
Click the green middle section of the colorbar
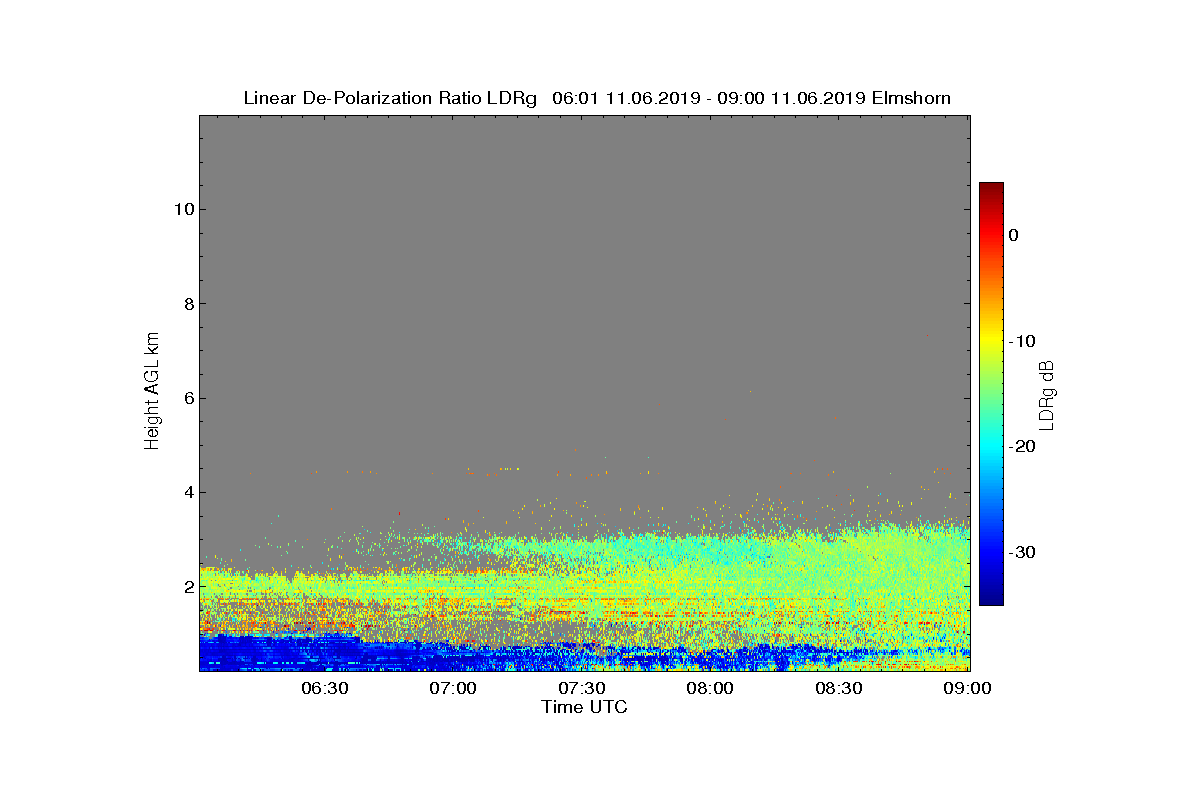pos(991,394)
